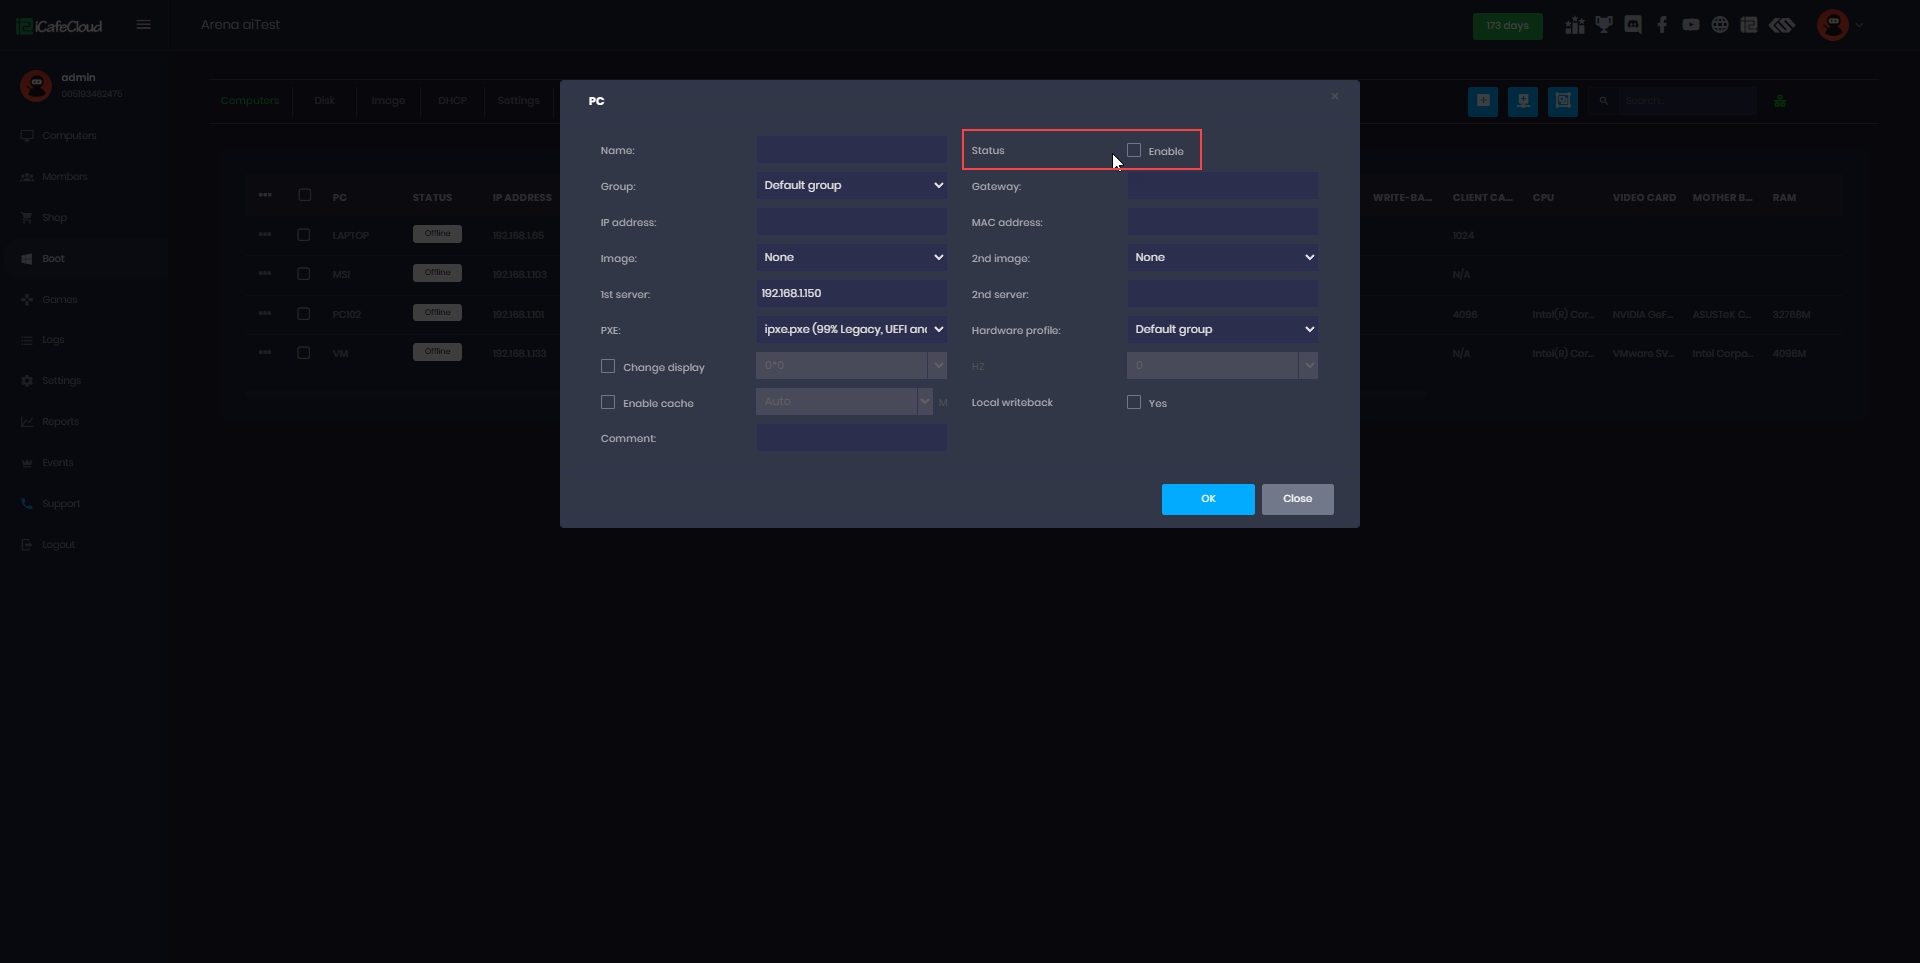Open the Discord icon in the top bar

(1633, 24)
